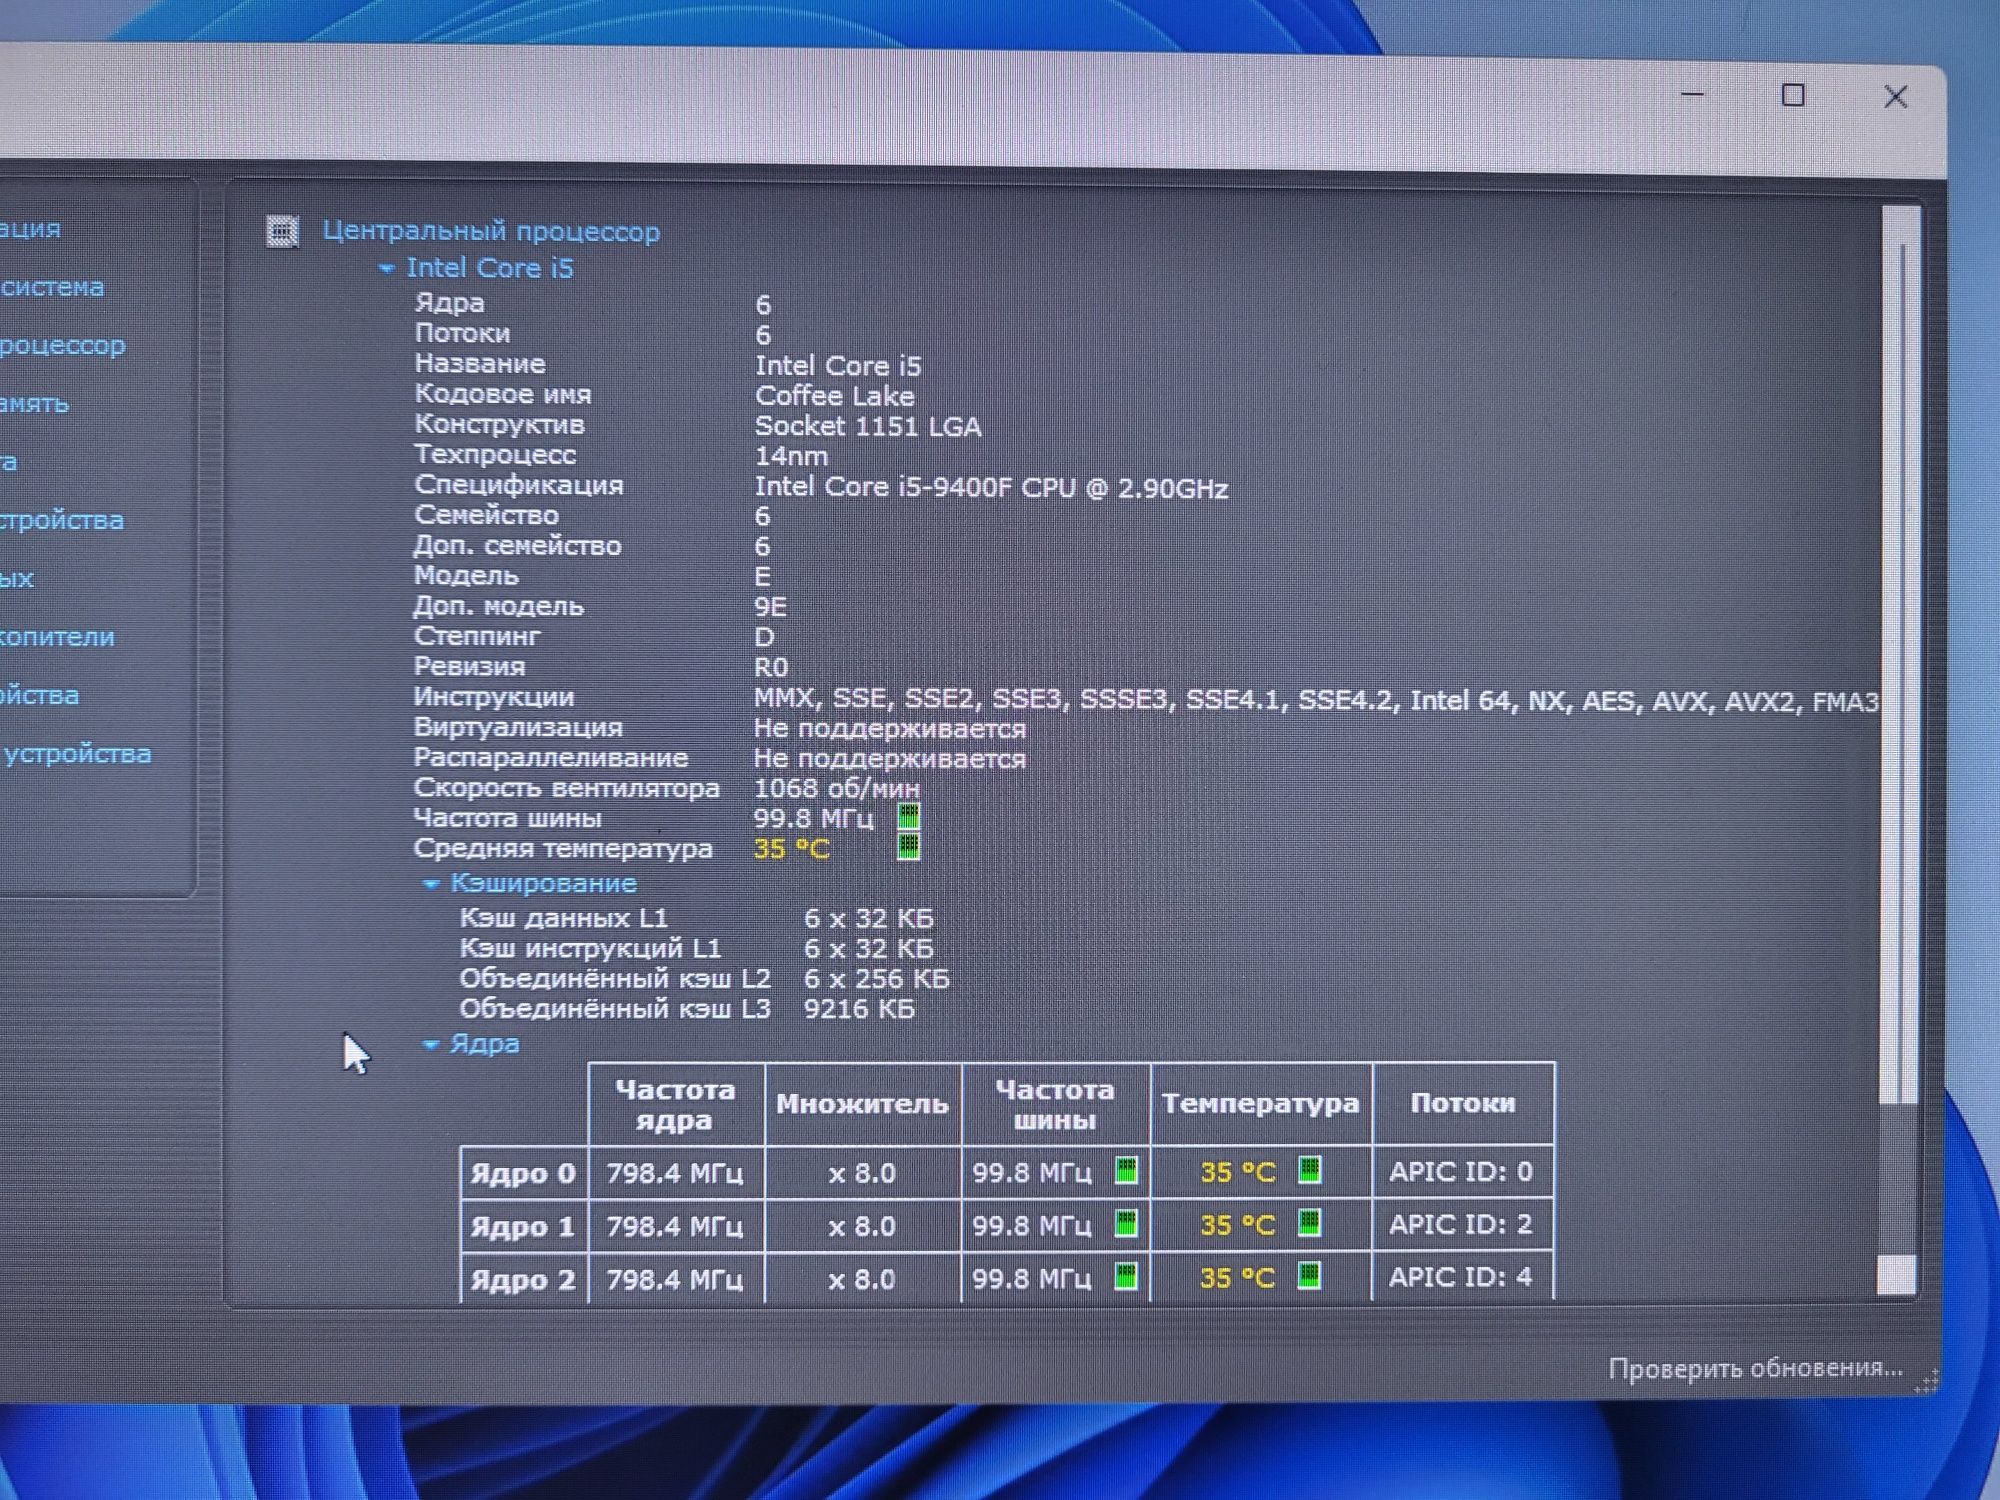Viewport: 2000px width, 1500px height.
Task: Select sidebar item ending in 'ация'
Action: tap(30, 229)
